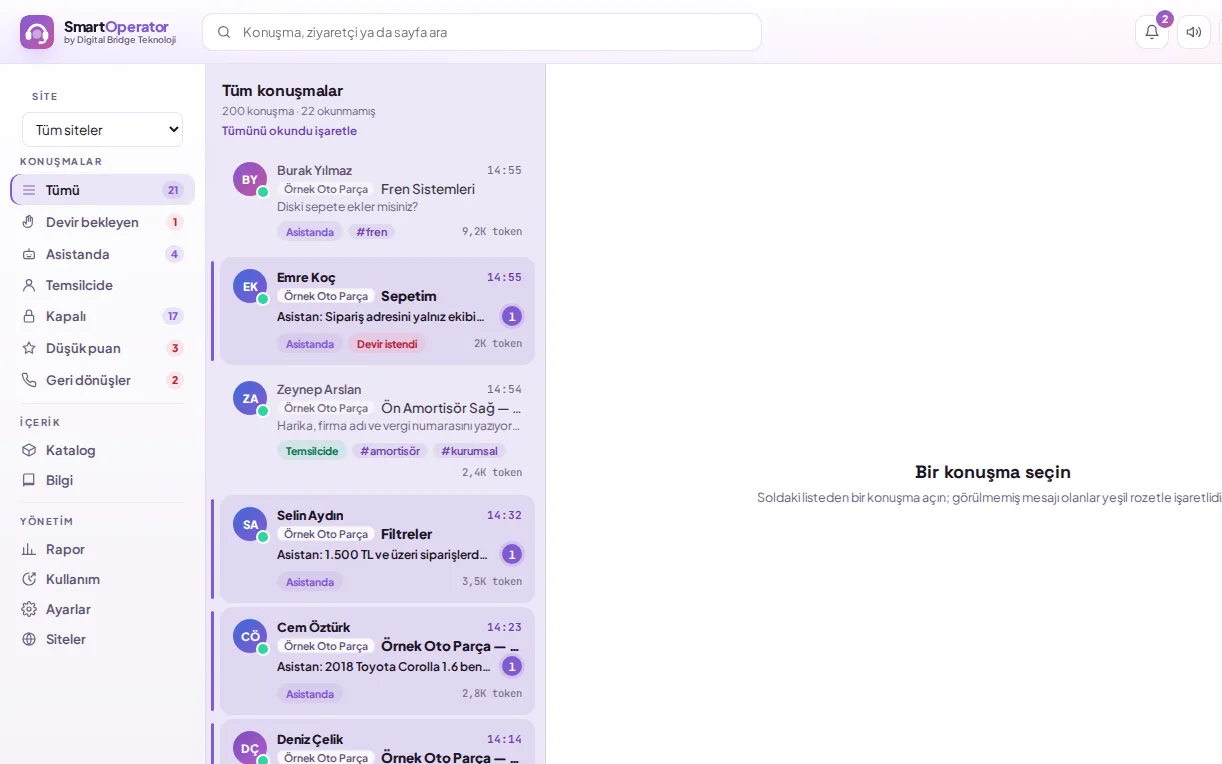Open Zeynep Arslan conversation

(377, 430)
